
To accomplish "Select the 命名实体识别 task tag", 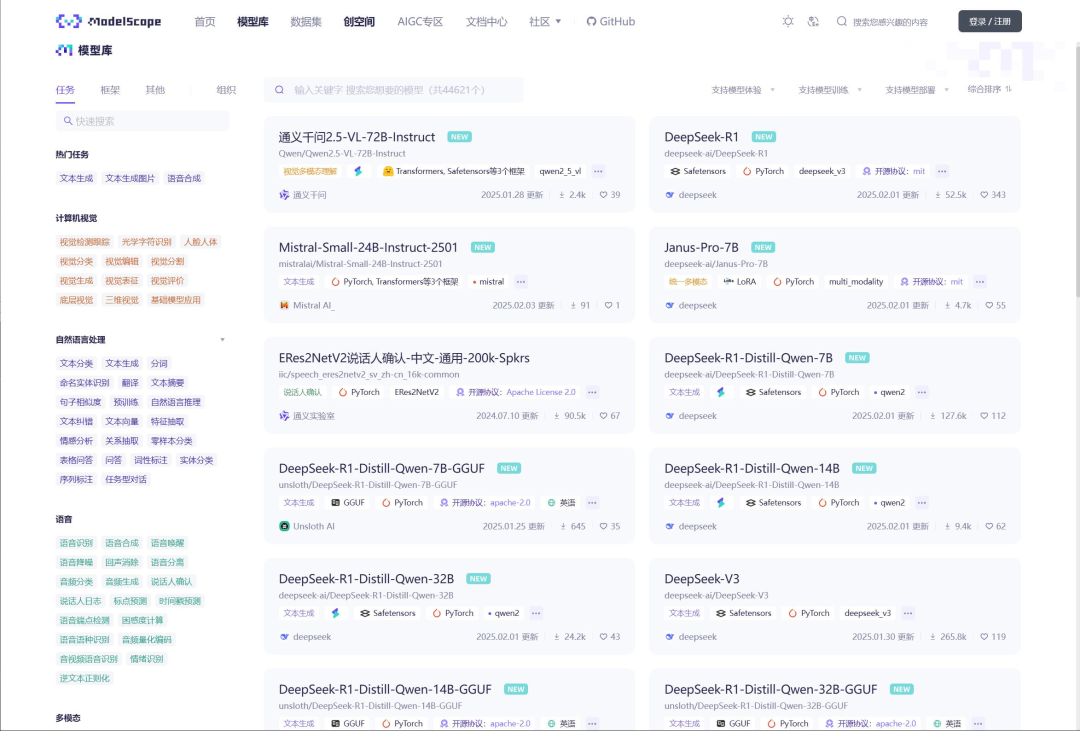I will (85, 382).
